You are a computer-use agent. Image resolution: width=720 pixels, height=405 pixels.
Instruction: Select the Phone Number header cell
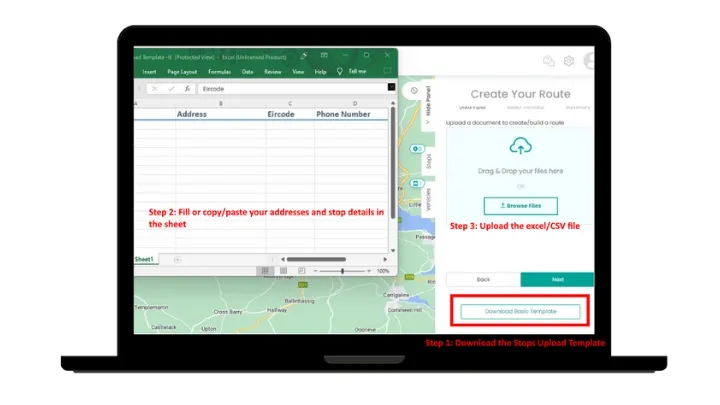[352, 114]
